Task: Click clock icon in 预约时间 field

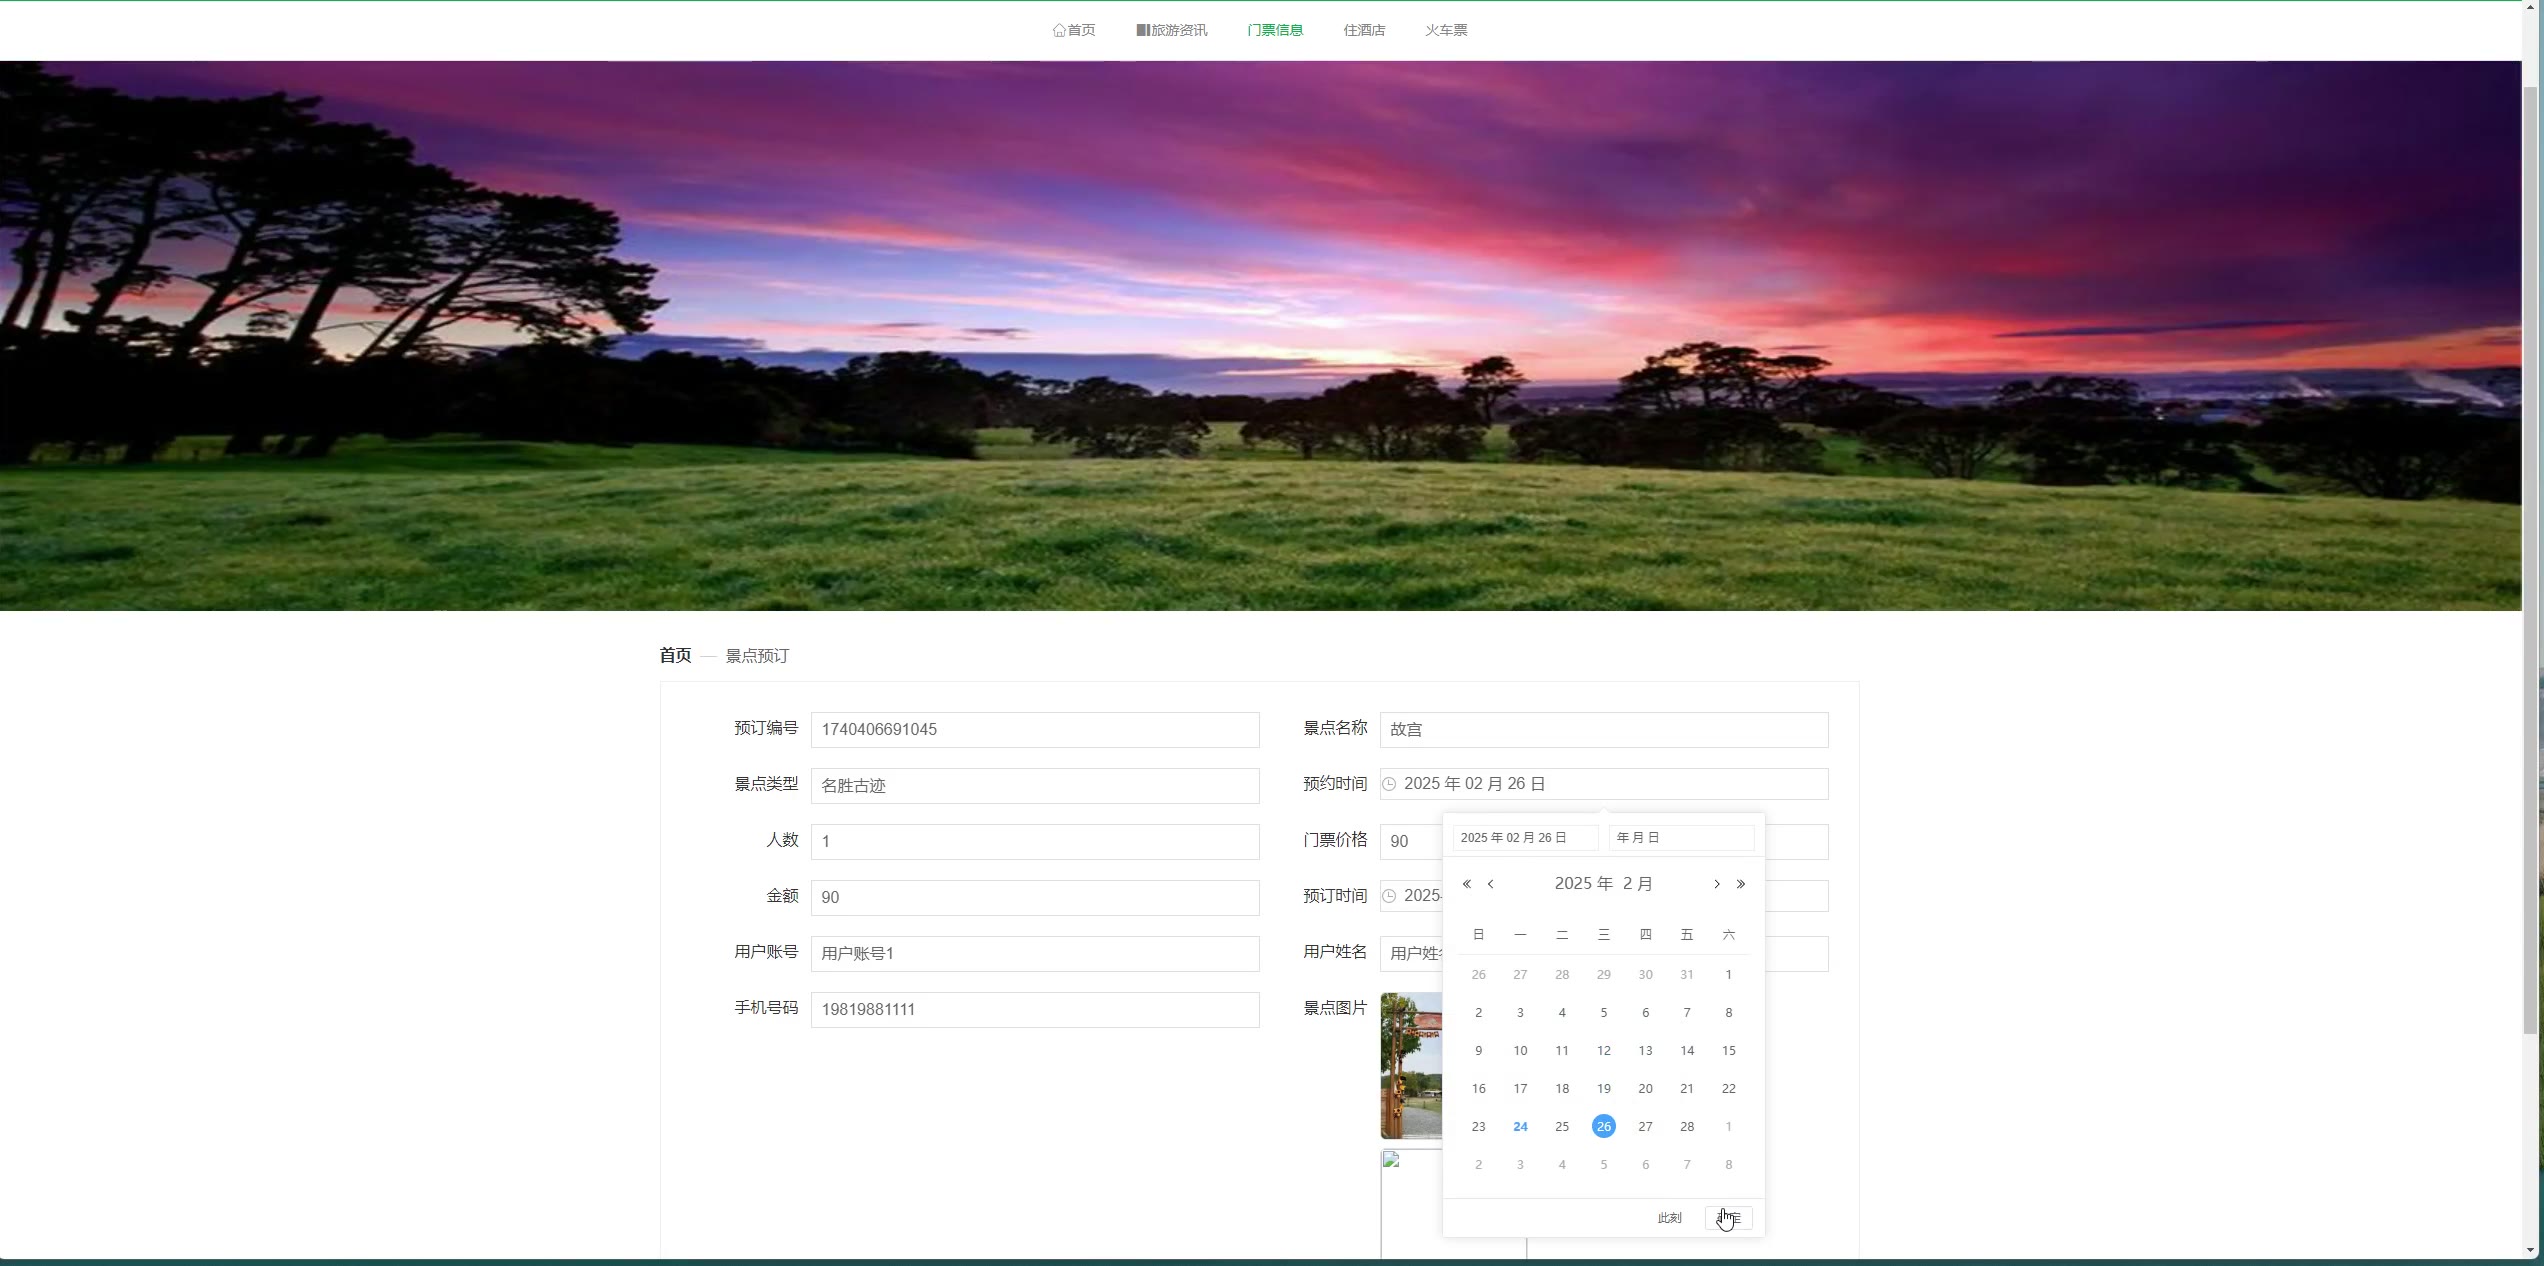Action: coord(1389,784)
